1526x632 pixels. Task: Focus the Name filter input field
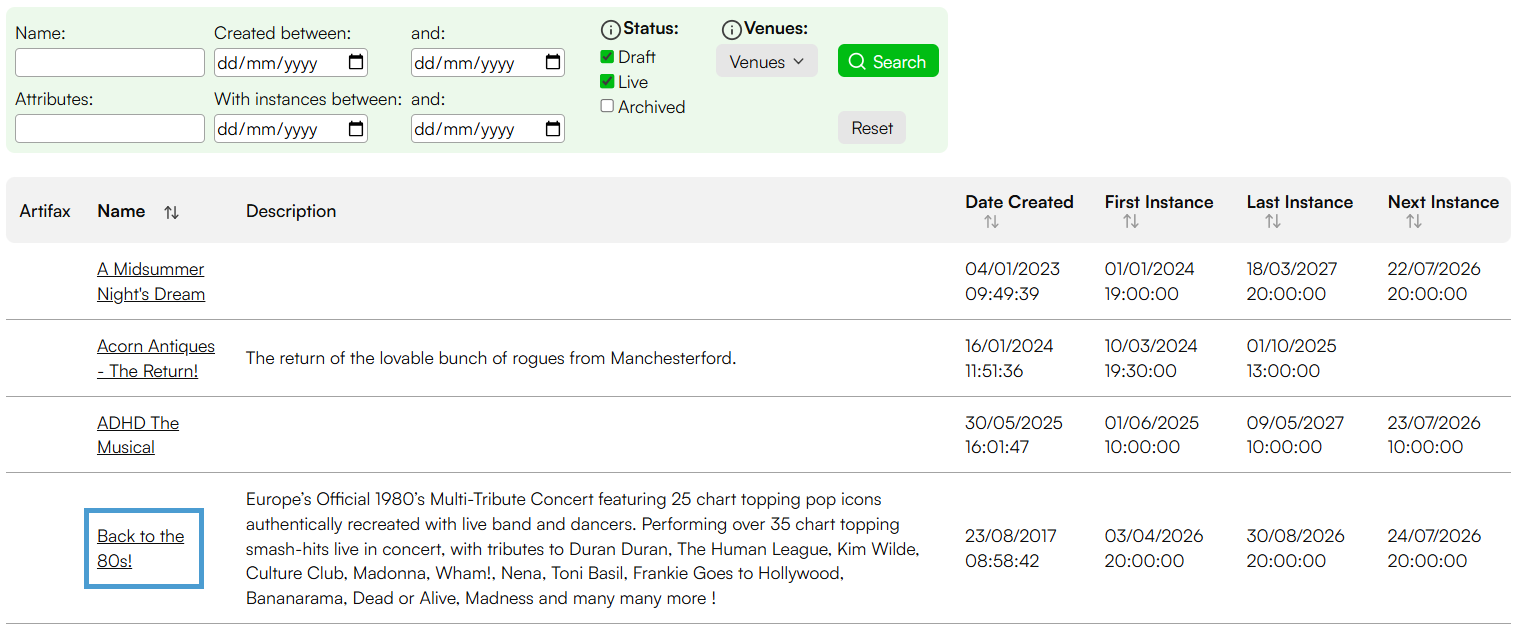coord(110,63)
